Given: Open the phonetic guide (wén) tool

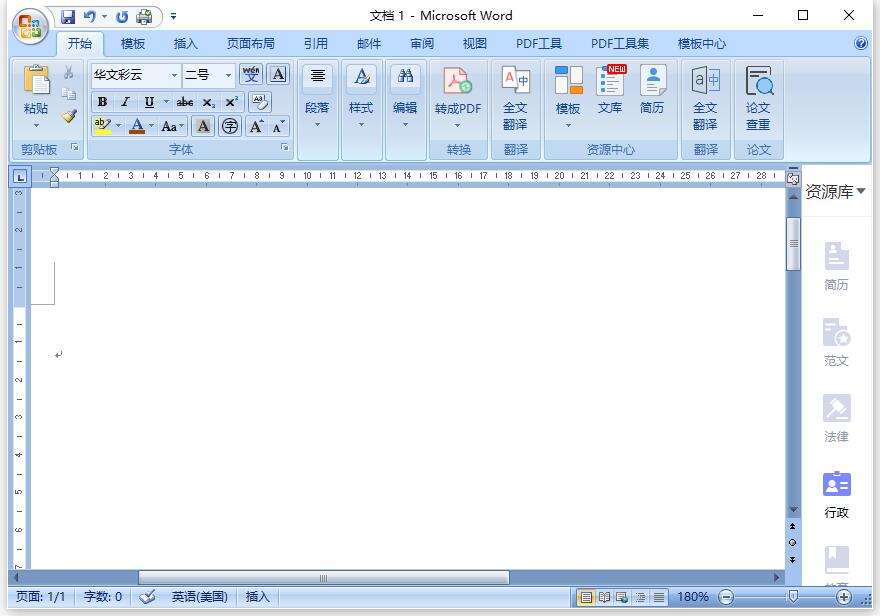Looking at the screenshot, I should point(251,74).
